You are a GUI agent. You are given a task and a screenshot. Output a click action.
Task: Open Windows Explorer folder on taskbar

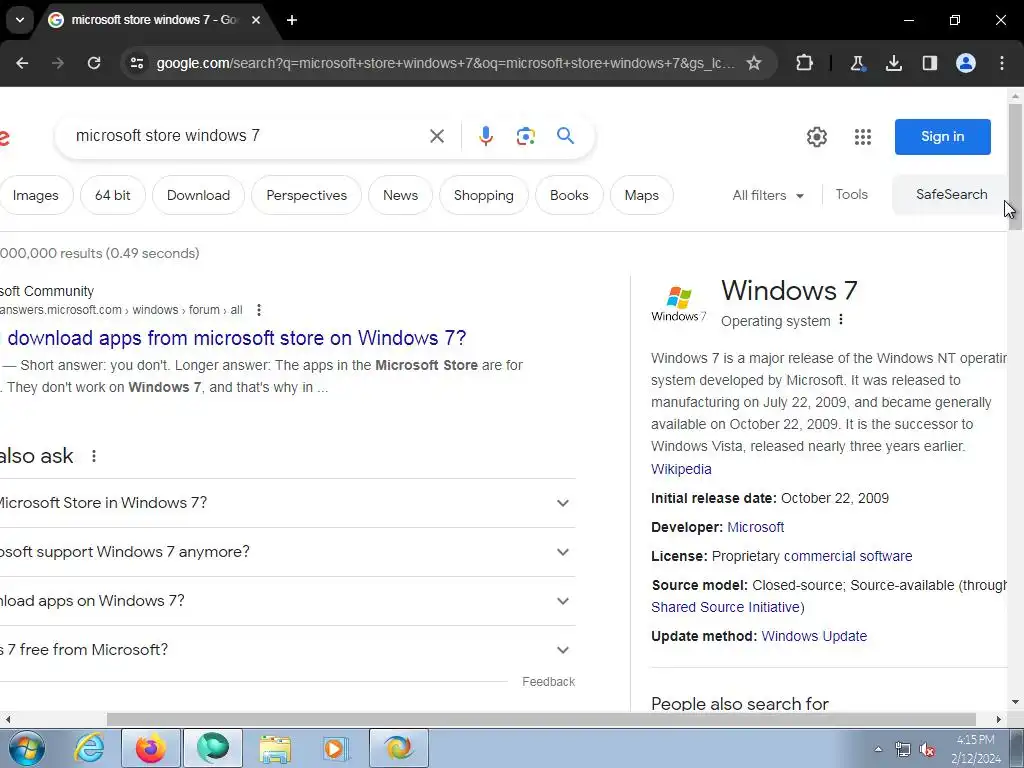[275, 748]
